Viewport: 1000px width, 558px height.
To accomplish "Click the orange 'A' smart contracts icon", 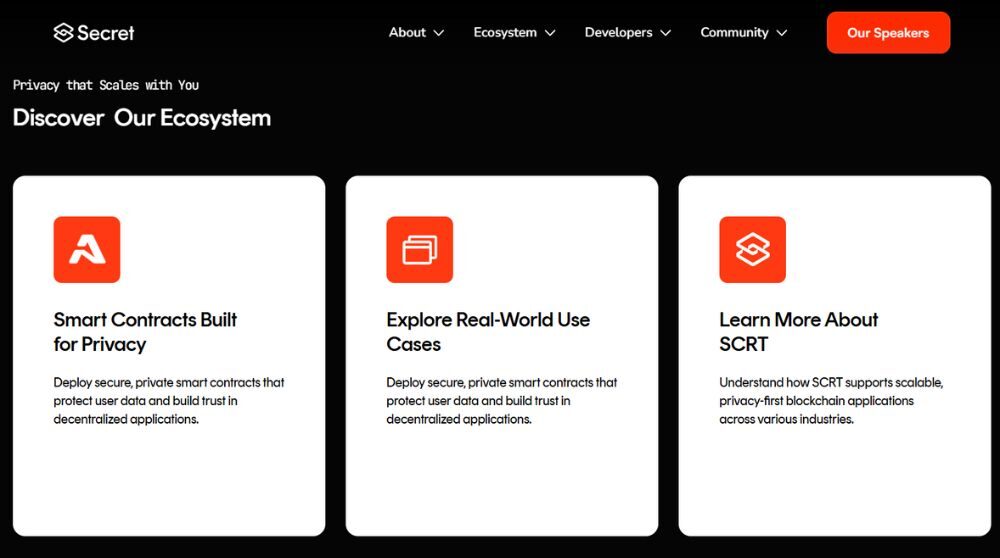I will [87, 250].
